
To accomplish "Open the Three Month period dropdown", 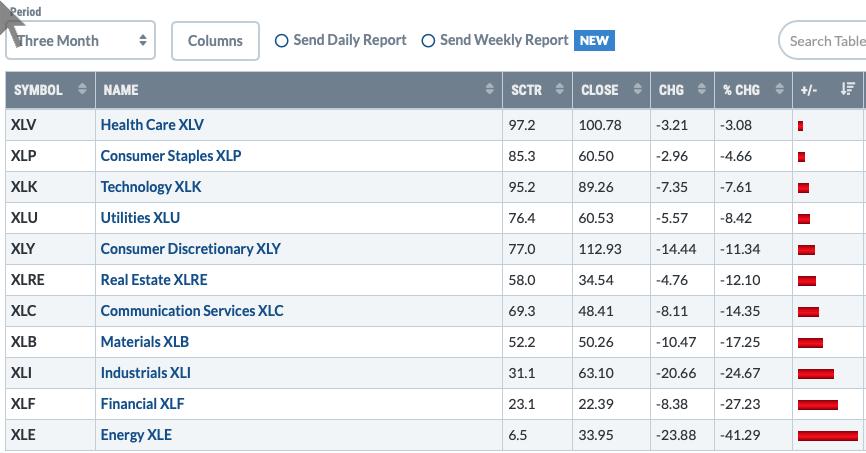I will click(x=81, y=41).
